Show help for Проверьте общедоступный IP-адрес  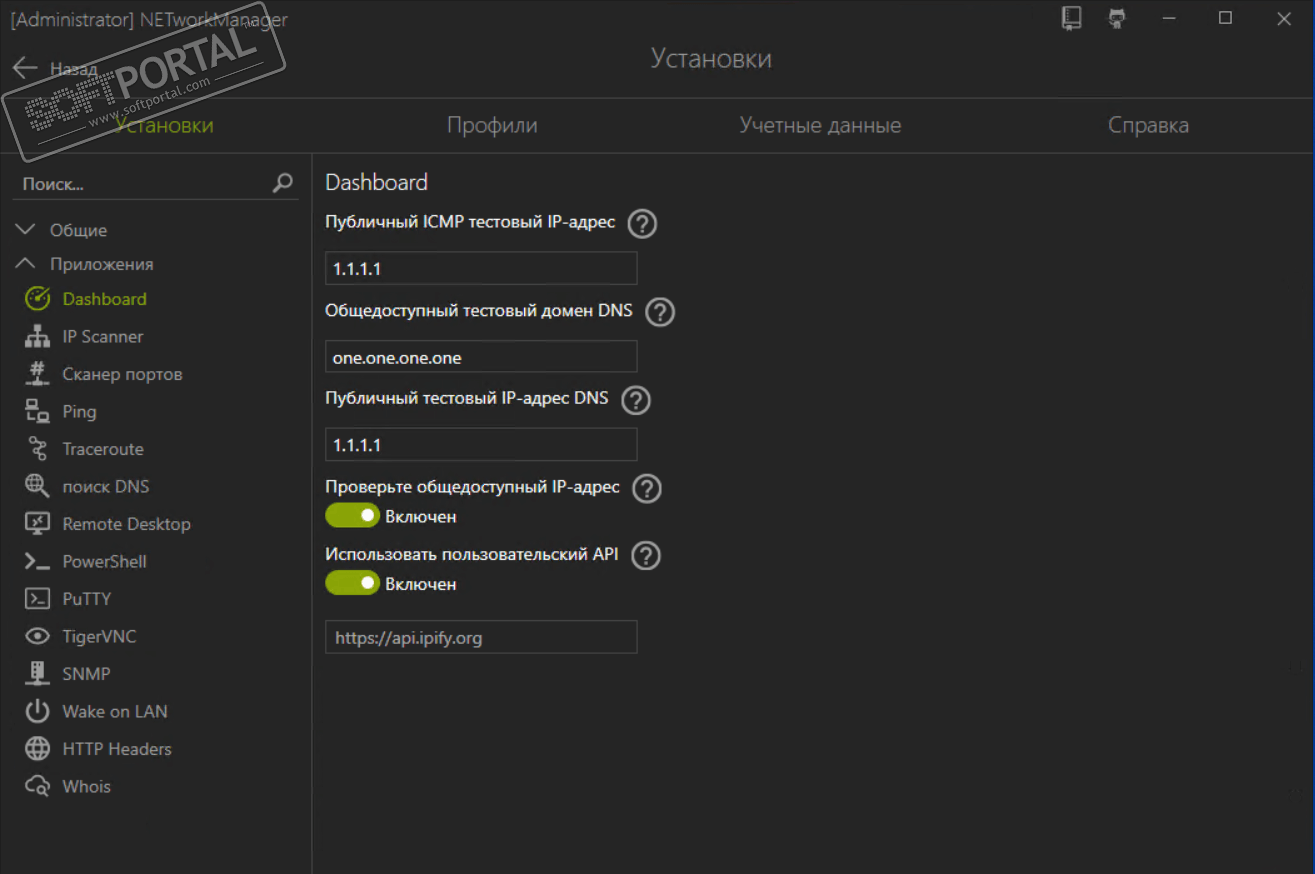[647, 489]
